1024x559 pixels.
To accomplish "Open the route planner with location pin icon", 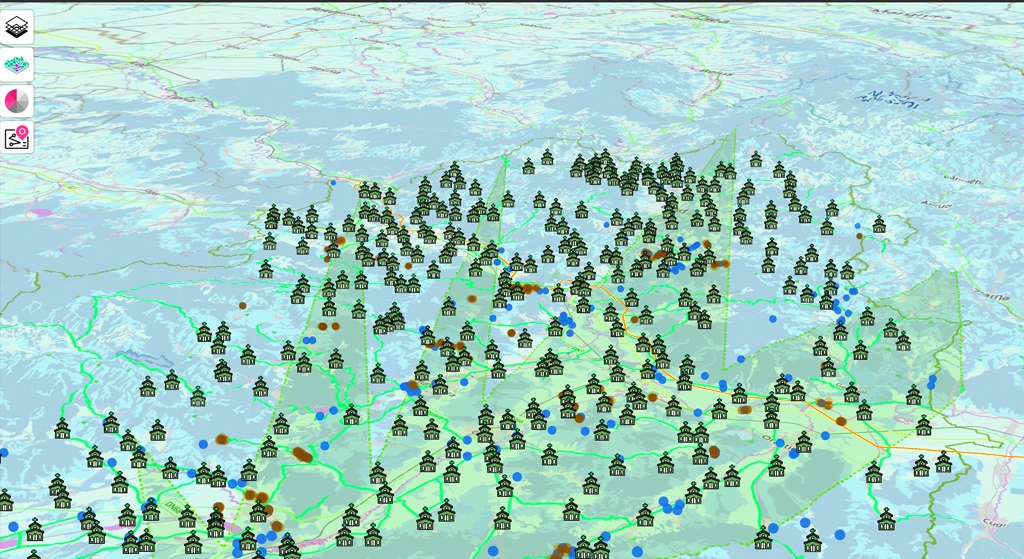I will coord(17,137).
